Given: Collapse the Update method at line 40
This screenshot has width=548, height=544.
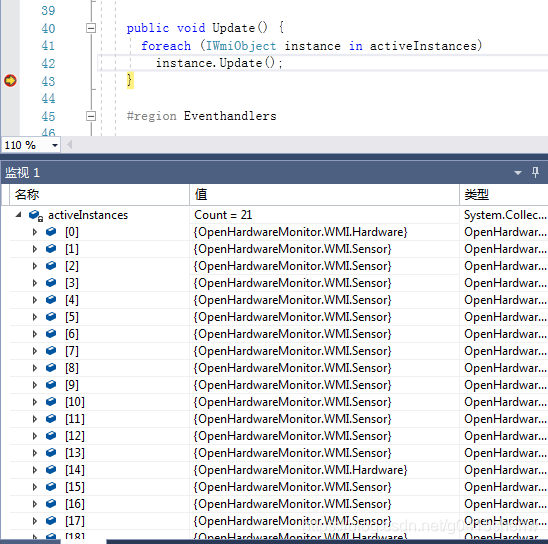Looking at the screenshot, I should point(91,28).
